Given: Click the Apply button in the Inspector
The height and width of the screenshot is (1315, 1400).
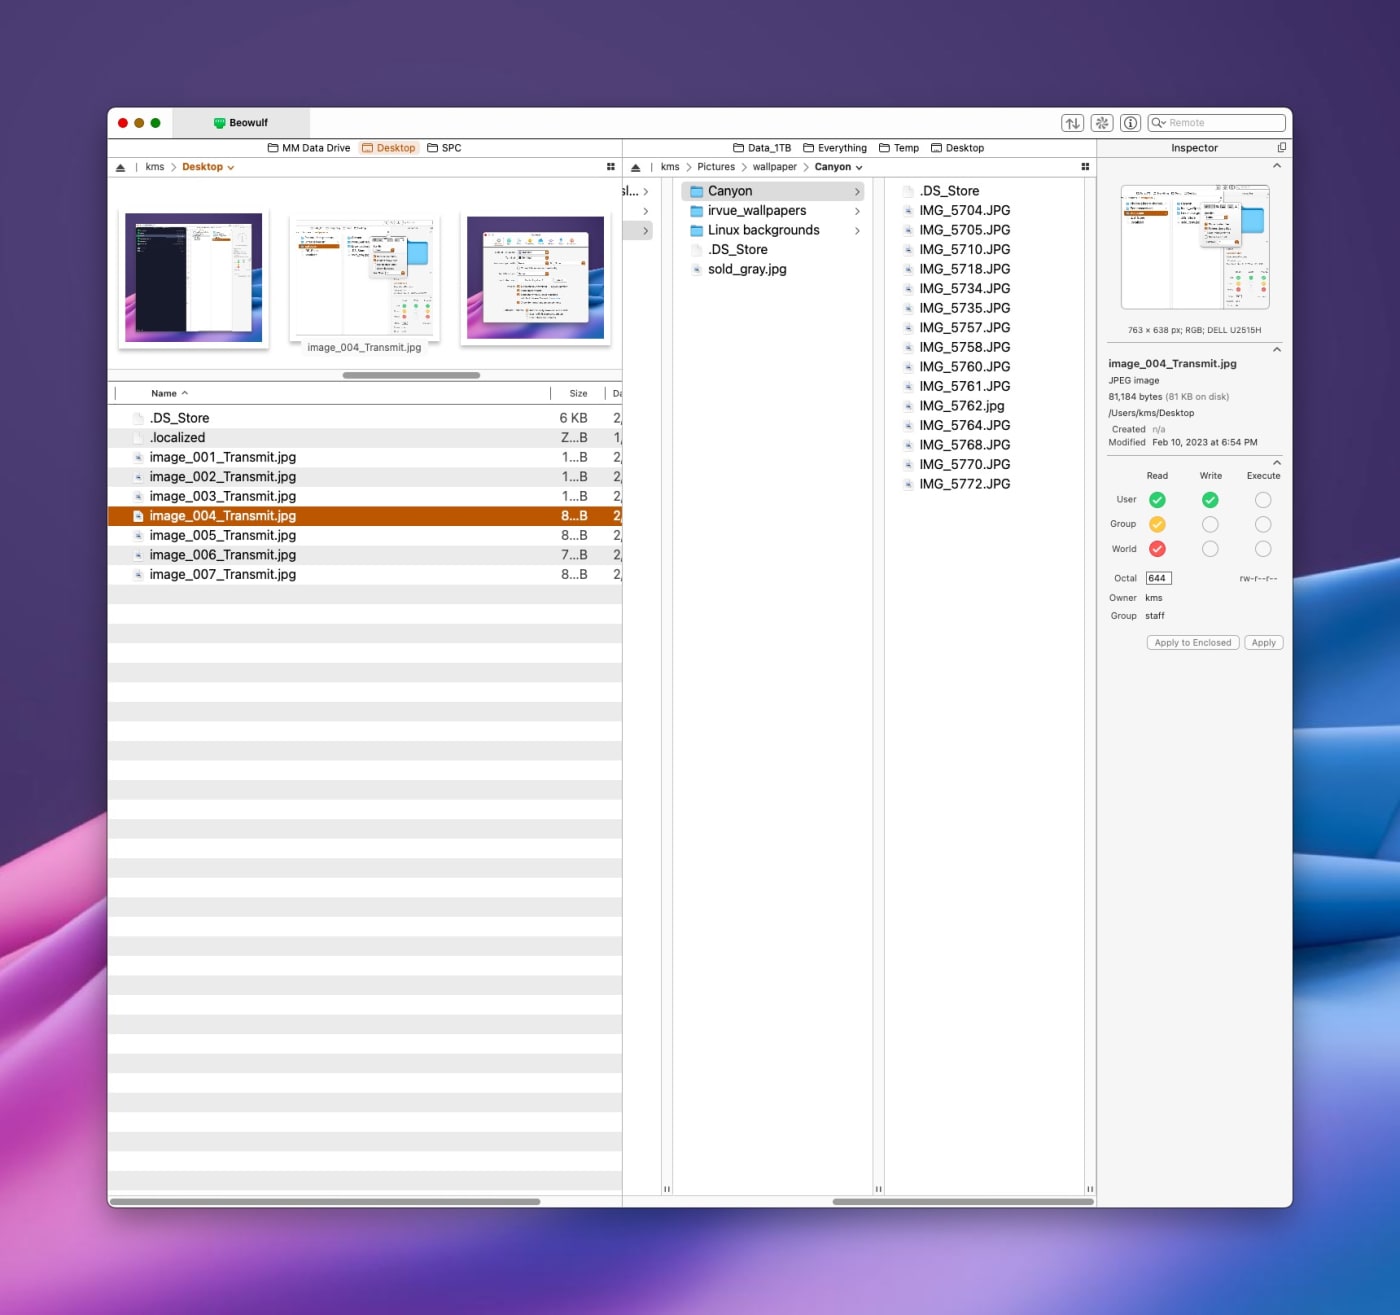Looking at the screenshot, I should [x=1263, y=642].
